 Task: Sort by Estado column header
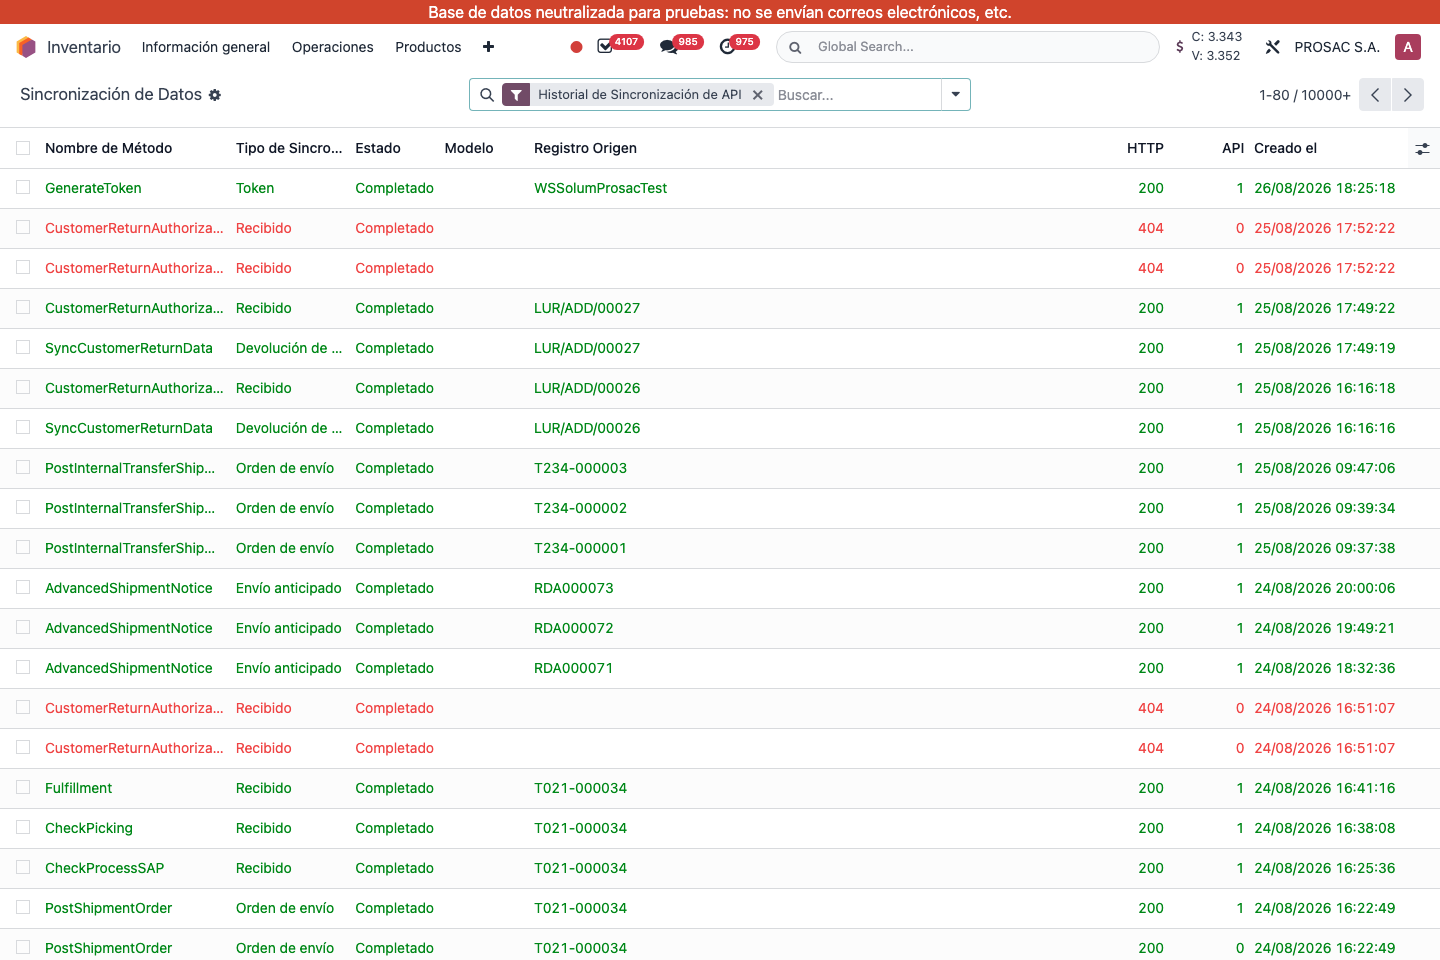(378, 148)
